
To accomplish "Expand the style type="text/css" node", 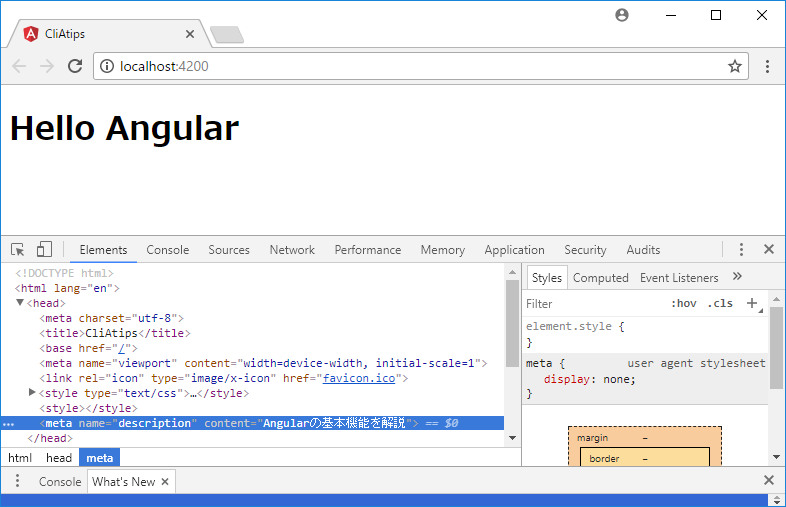I will pyautogui.click(x=32, y=392).
